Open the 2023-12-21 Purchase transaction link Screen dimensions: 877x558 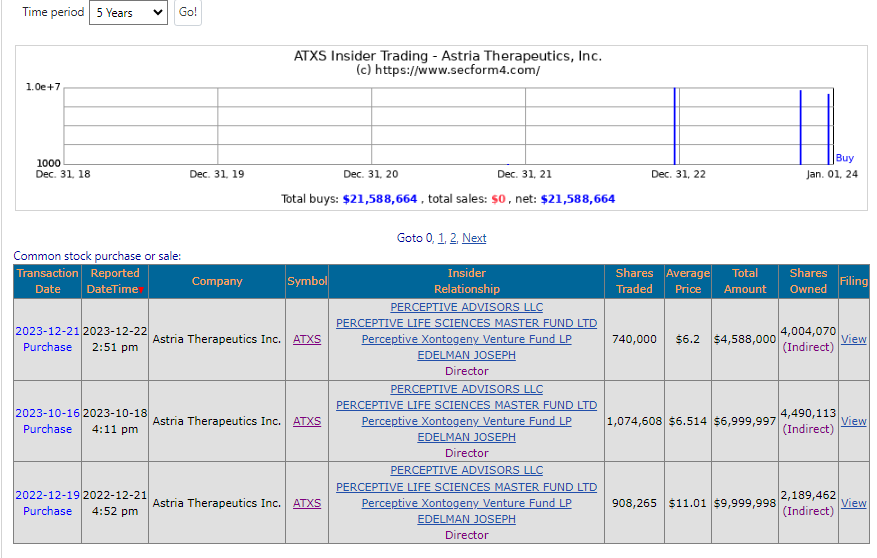48,339
